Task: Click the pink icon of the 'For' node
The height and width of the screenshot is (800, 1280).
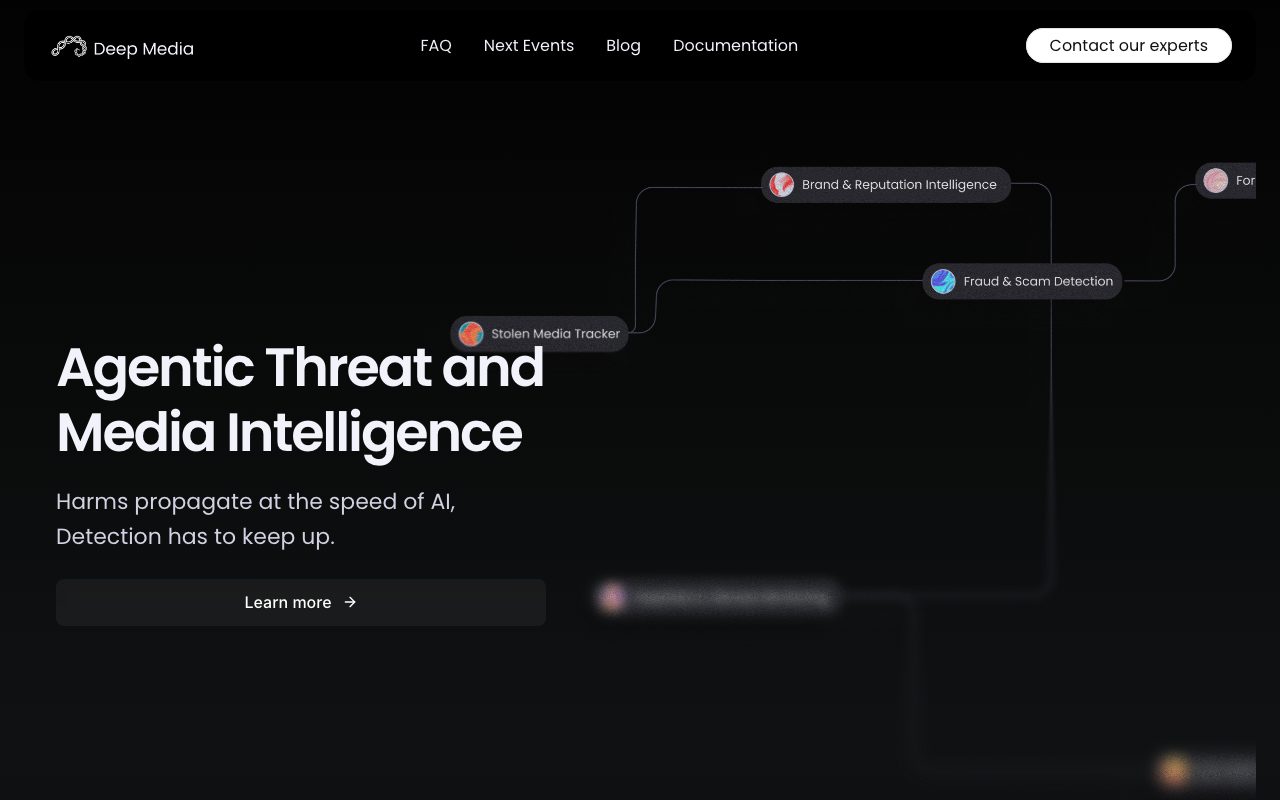Action: (x=1216, y=181)
